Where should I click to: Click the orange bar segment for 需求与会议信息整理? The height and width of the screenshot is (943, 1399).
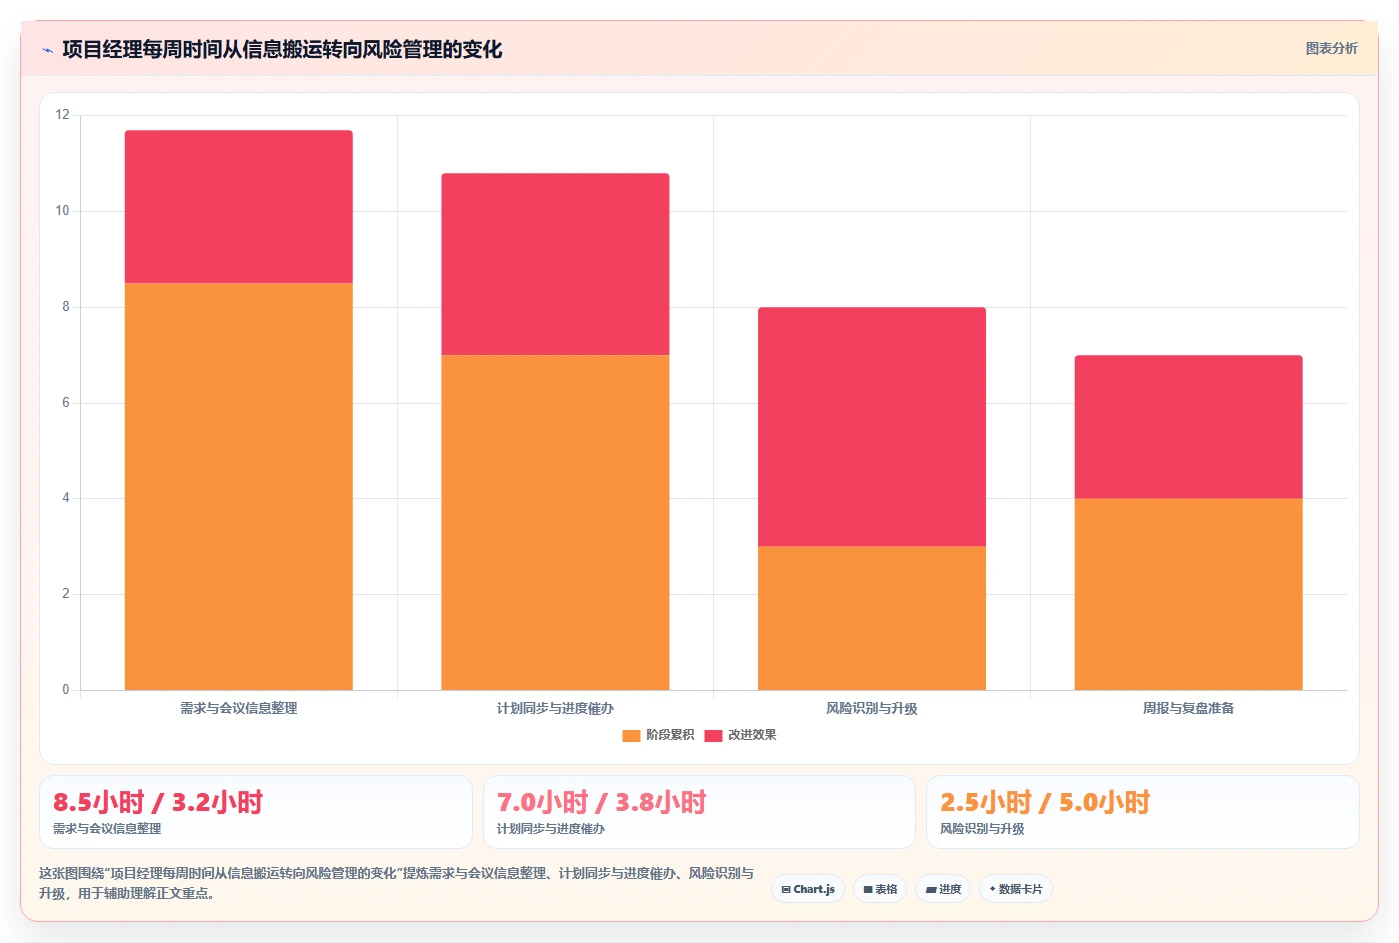[x=238, y=486]
